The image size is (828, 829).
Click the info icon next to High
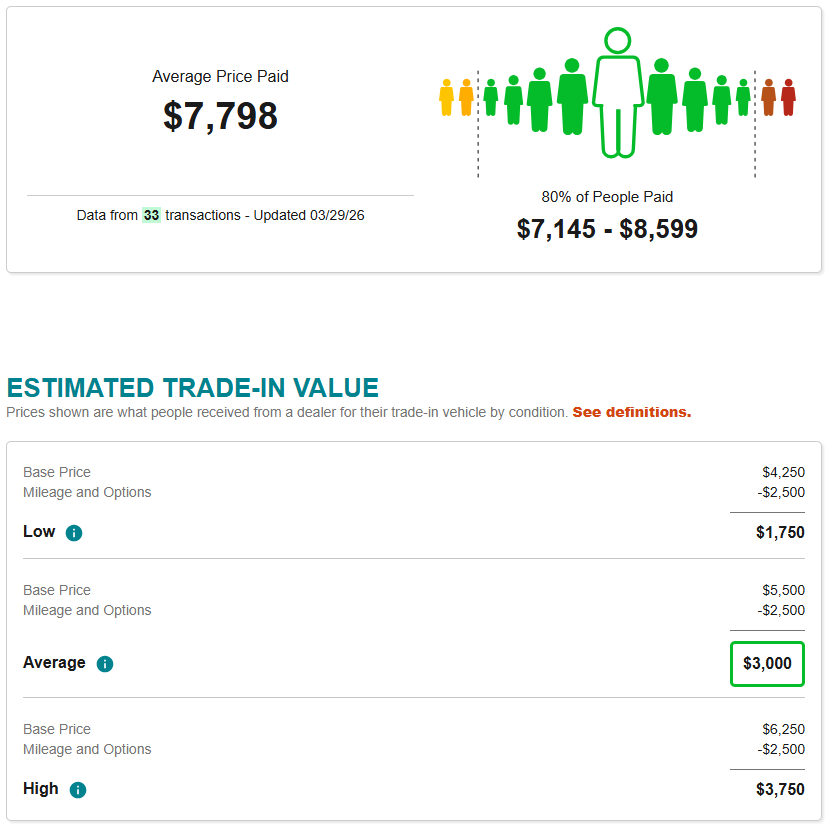pos(78,790)
